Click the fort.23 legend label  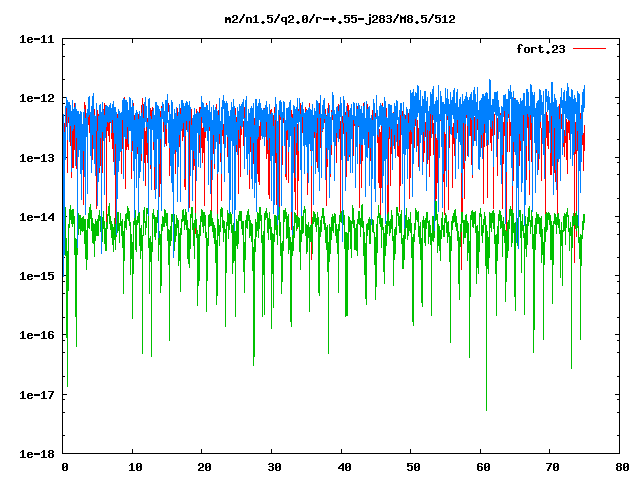pyautogui.click(x=541, y=49)
